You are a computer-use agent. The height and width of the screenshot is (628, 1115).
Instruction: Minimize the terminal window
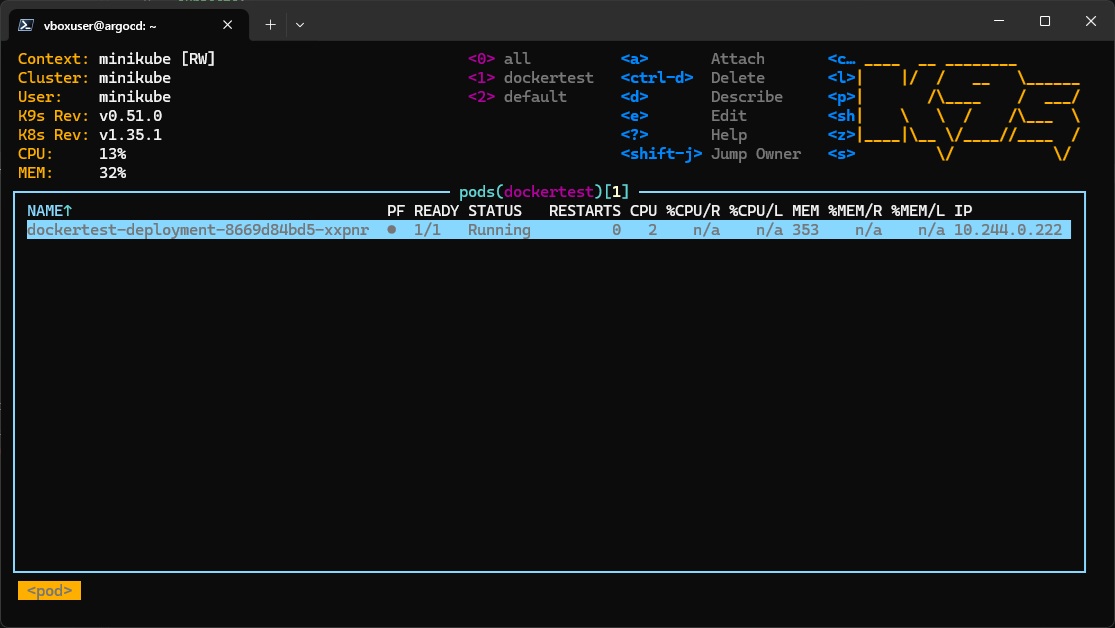(x=999, y=21)
